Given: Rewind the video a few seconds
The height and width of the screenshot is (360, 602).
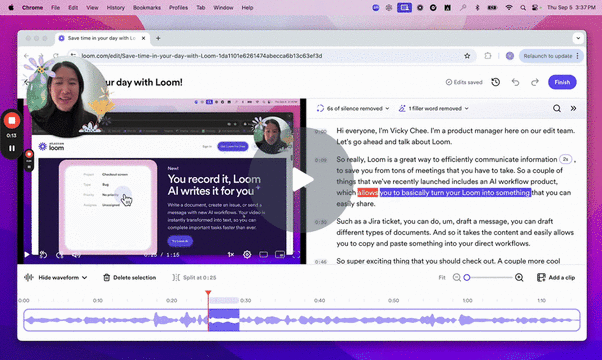Looking at the screenshot, I should pos(43,254).
